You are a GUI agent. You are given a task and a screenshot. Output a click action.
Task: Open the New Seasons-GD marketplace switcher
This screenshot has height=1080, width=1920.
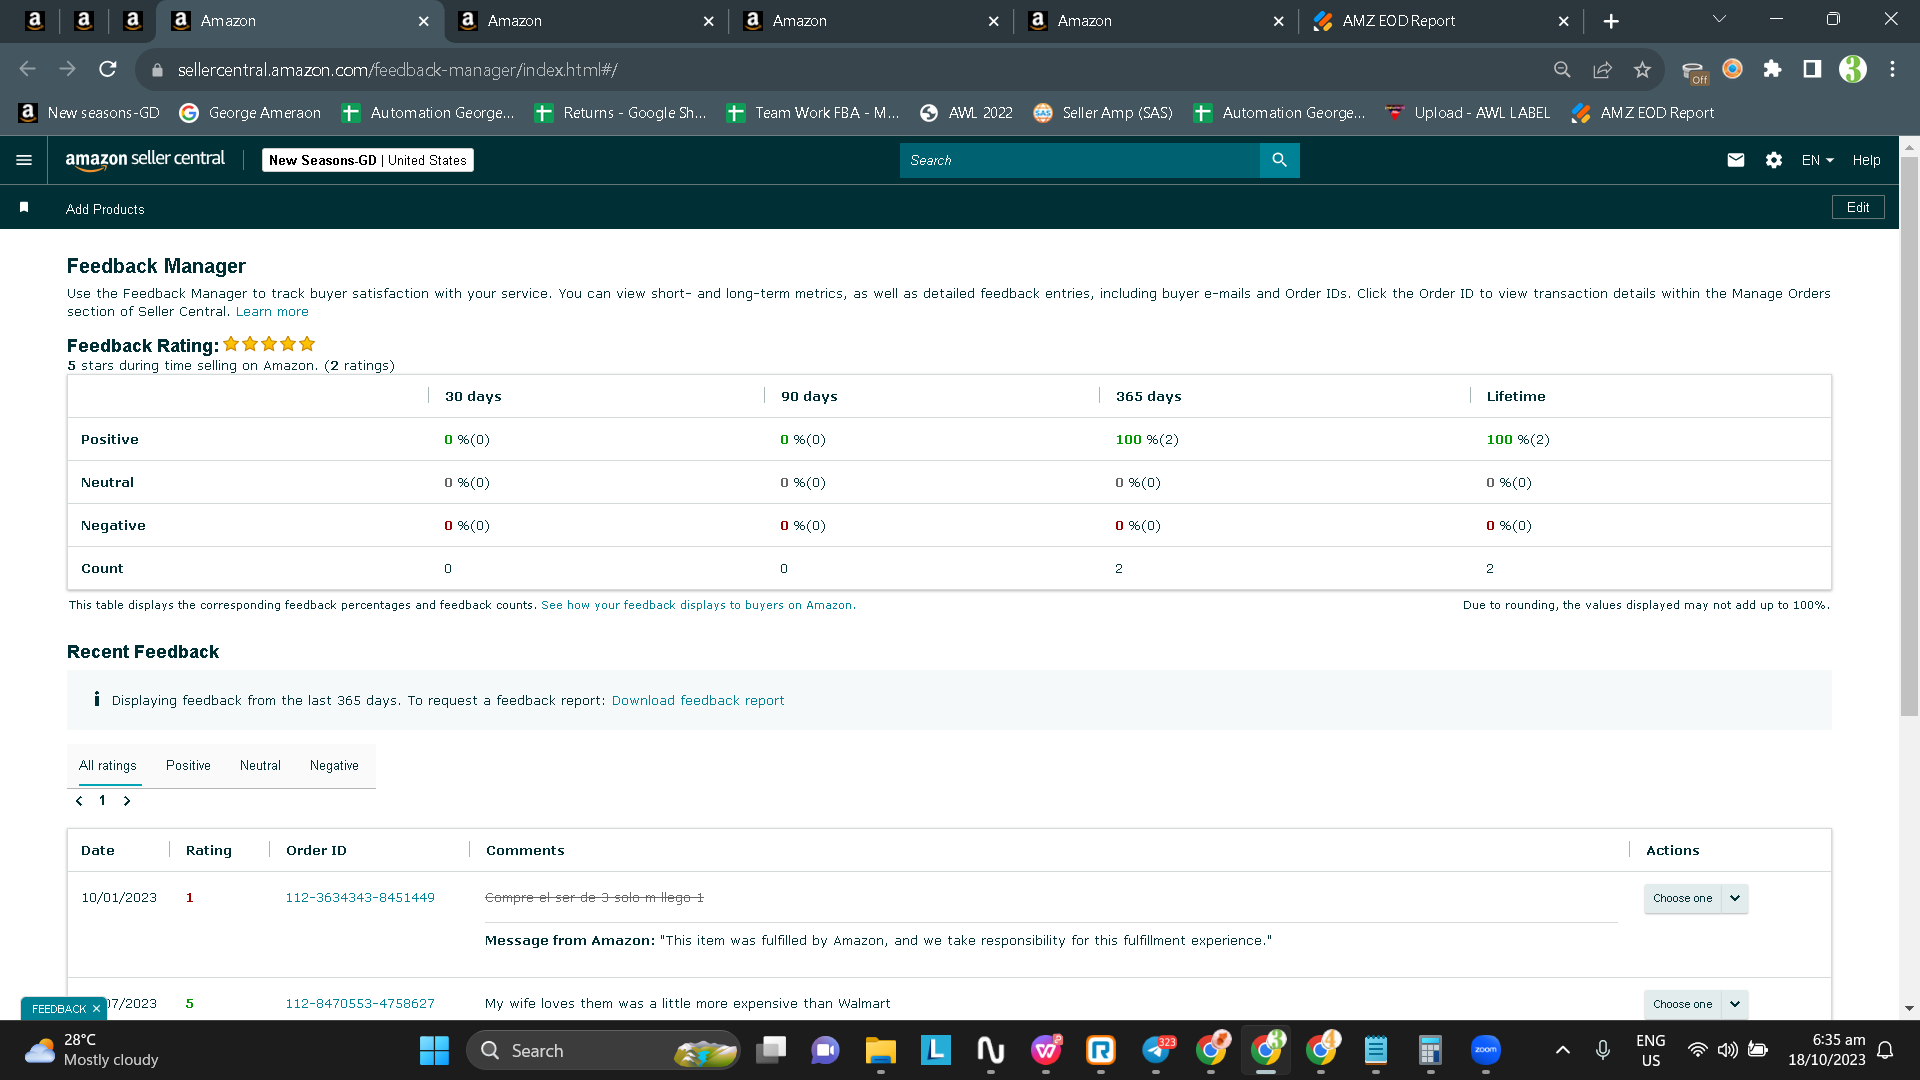(x=368, y=160)
